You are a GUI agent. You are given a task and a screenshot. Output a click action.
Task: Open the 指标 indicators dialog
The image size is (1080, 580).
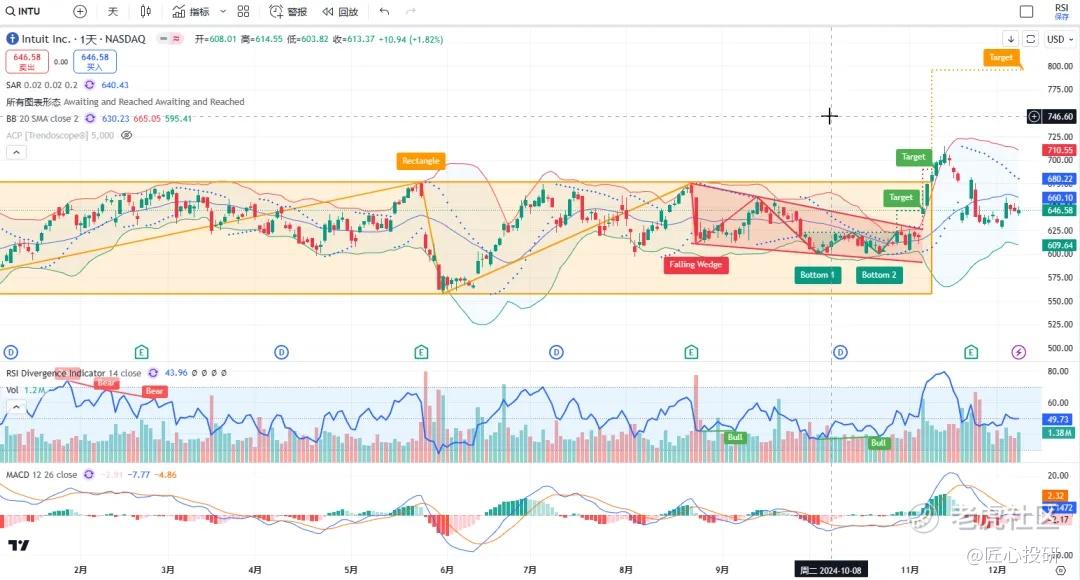point(191,11)
